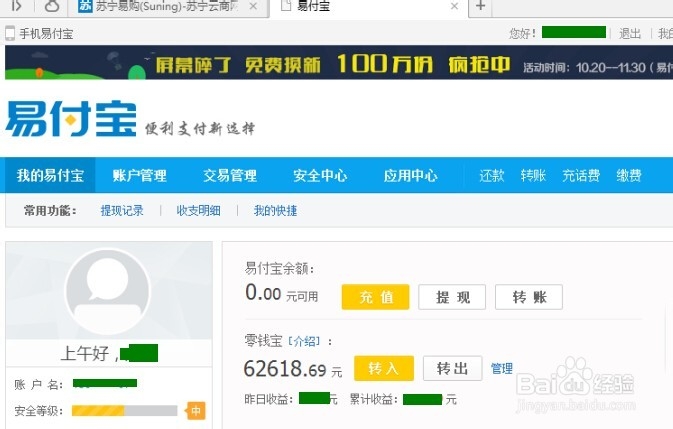Click the Suning tab favicon
The image size is (673, 429).
[85, 6]
